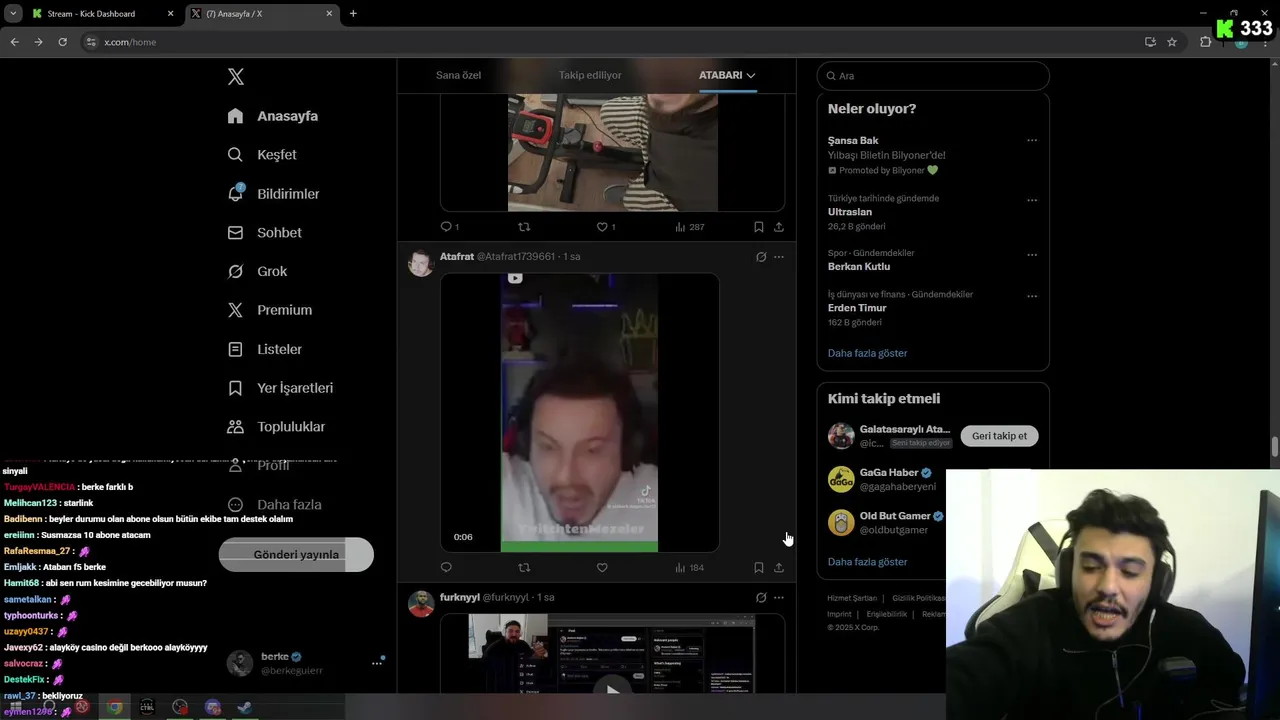The height and width of the screenshot is (720, 1280).
Task: Click the page vertical scrollbar
Action: (1274, 446)
